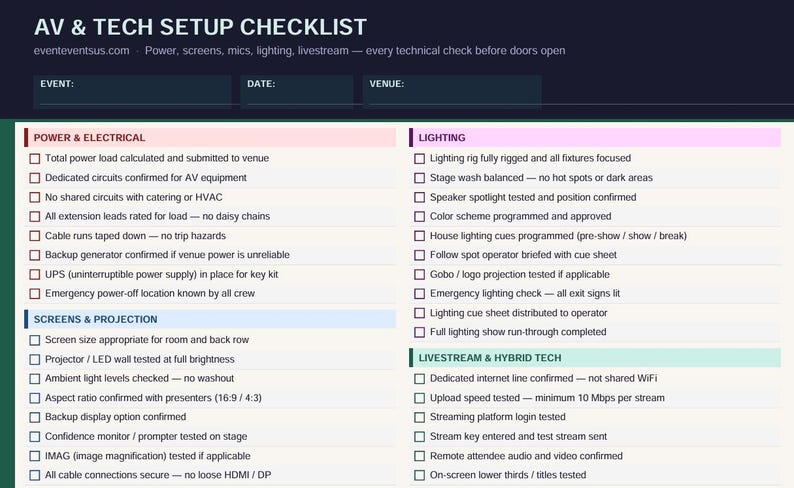Check 'Gobo / logo projection tested' box
Image resolution: width=794 pixels, height=488 pixels.
419,274
